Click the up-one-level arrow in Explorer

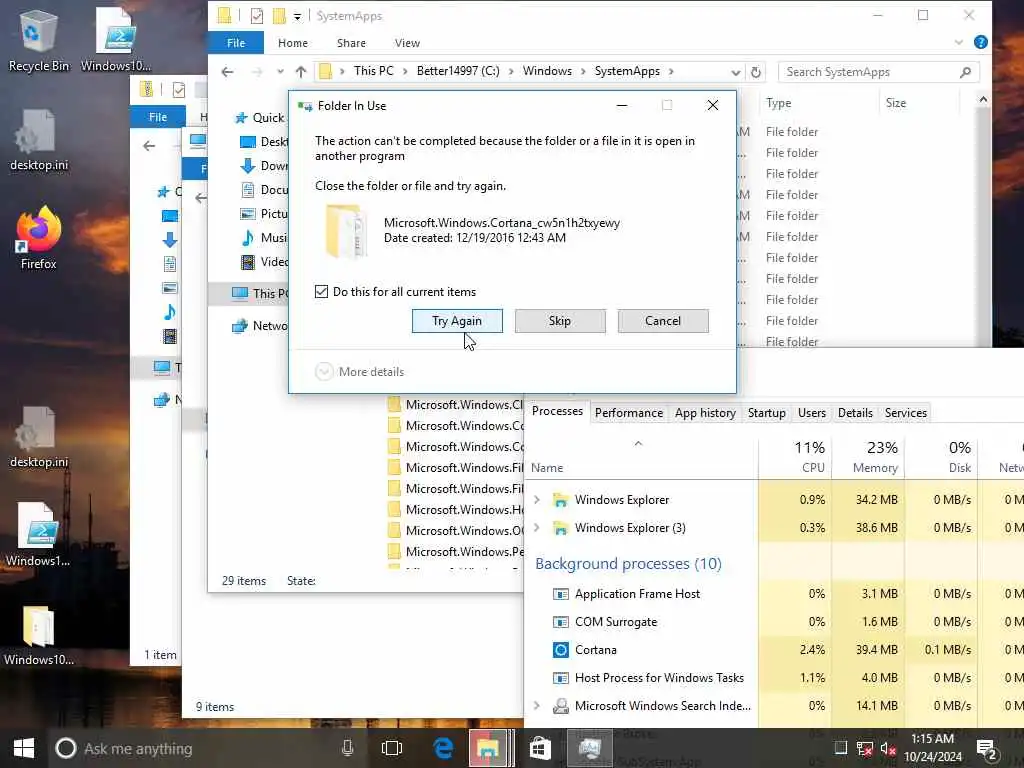pos(300,72)
